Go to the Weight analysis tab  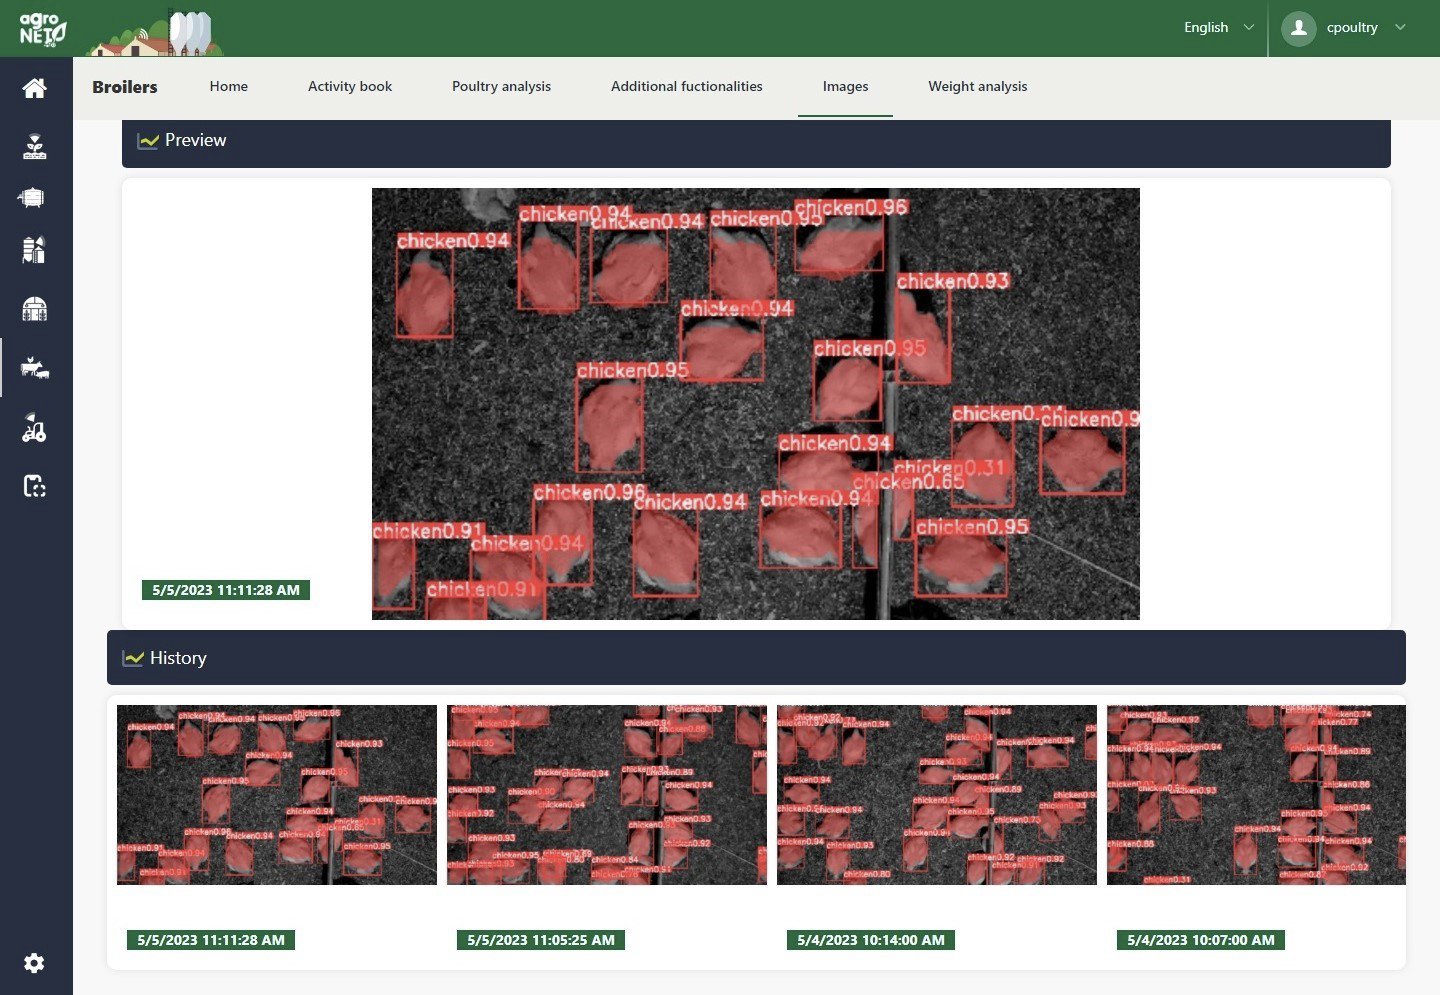pyautogui.click(x=977, y=87)
